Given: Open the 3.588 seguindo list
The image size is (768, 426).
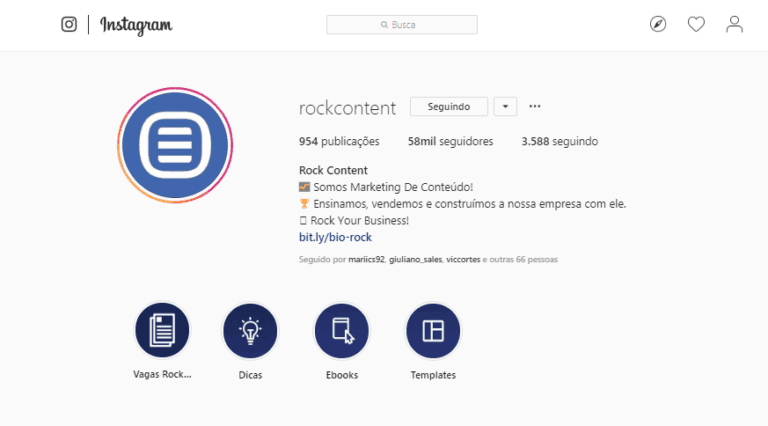Looking at the screenshot, I should point(559,142).
